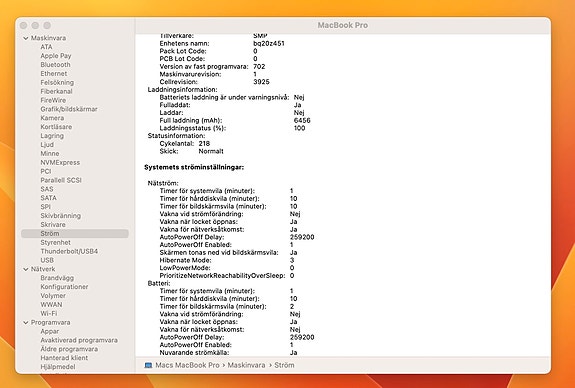Select Bluetooth in the sidebar
The height and width of the screenshot is (388, 575).
pos(55,65)
